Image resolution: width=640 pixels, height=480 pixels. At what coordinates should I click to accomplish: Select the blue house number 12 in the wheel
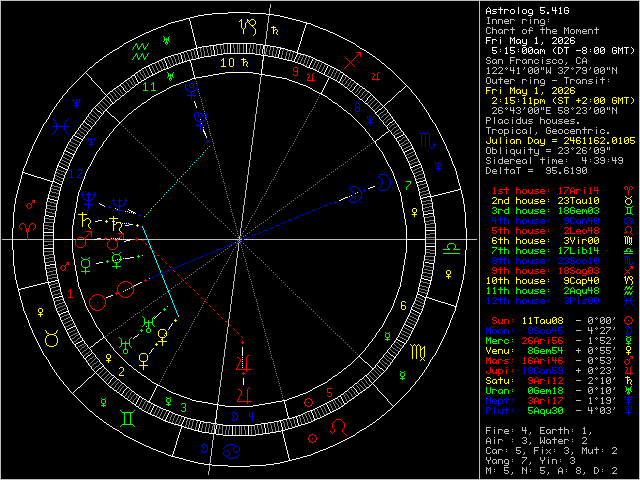pyautogui.click(x=76, y=174)
